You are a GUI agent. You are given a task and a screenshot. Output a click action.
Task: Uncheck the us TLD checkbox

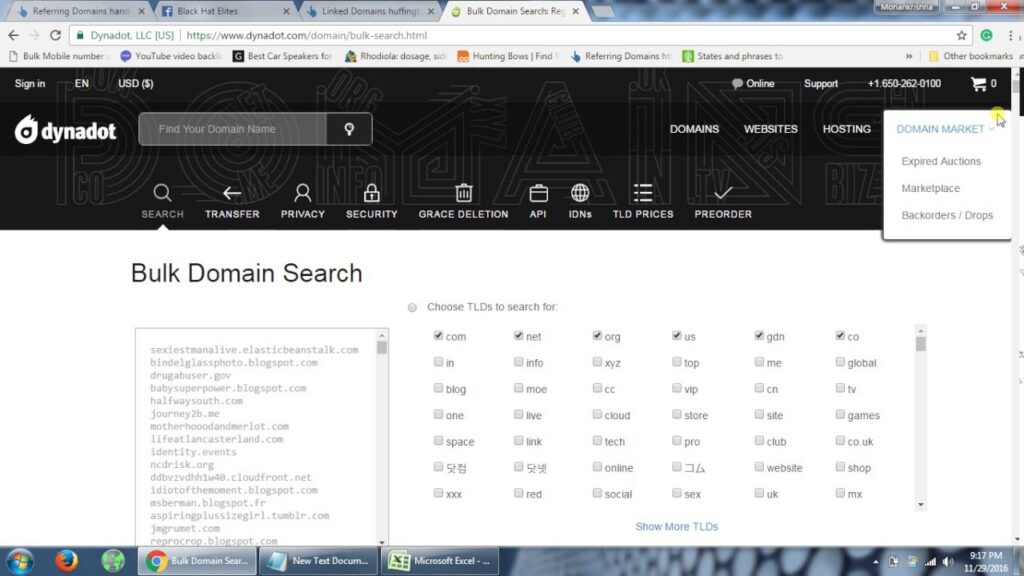[x=677, y=336]
